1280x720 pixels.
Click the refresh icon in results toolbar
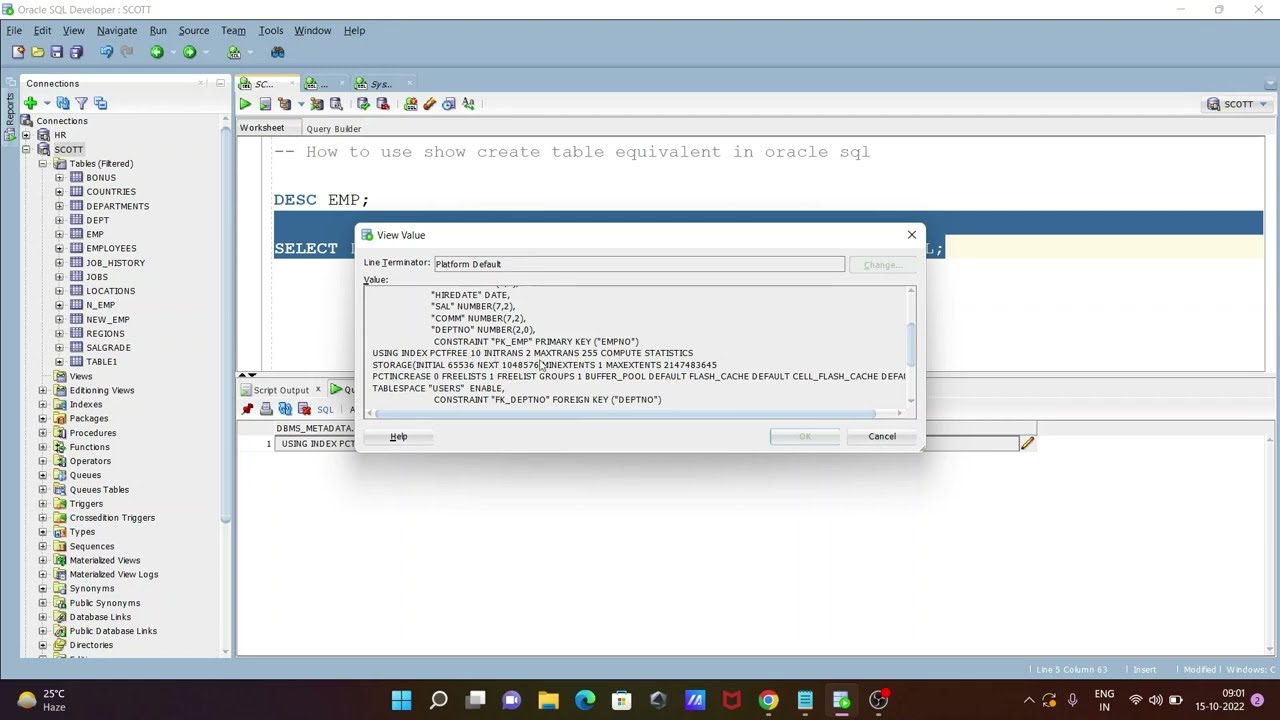(285, 409)
